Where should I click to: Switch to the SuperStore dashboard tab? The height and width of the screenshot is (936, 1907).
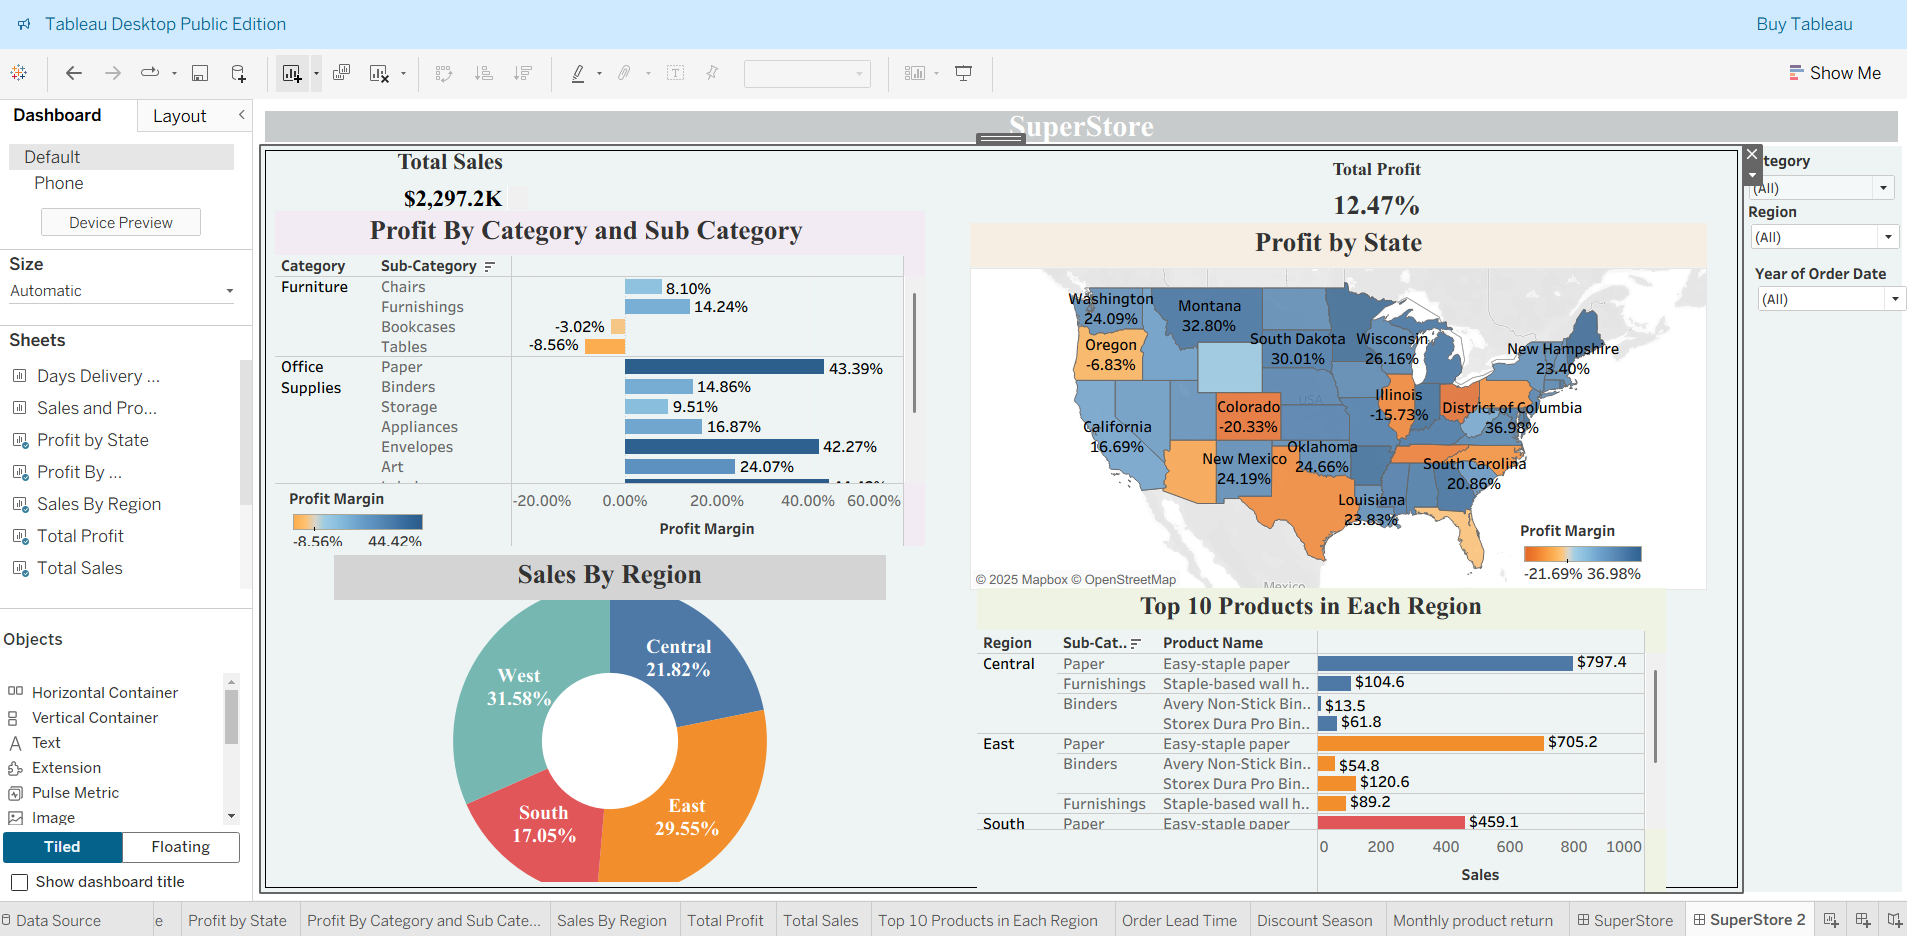(x=1625, y=920)
